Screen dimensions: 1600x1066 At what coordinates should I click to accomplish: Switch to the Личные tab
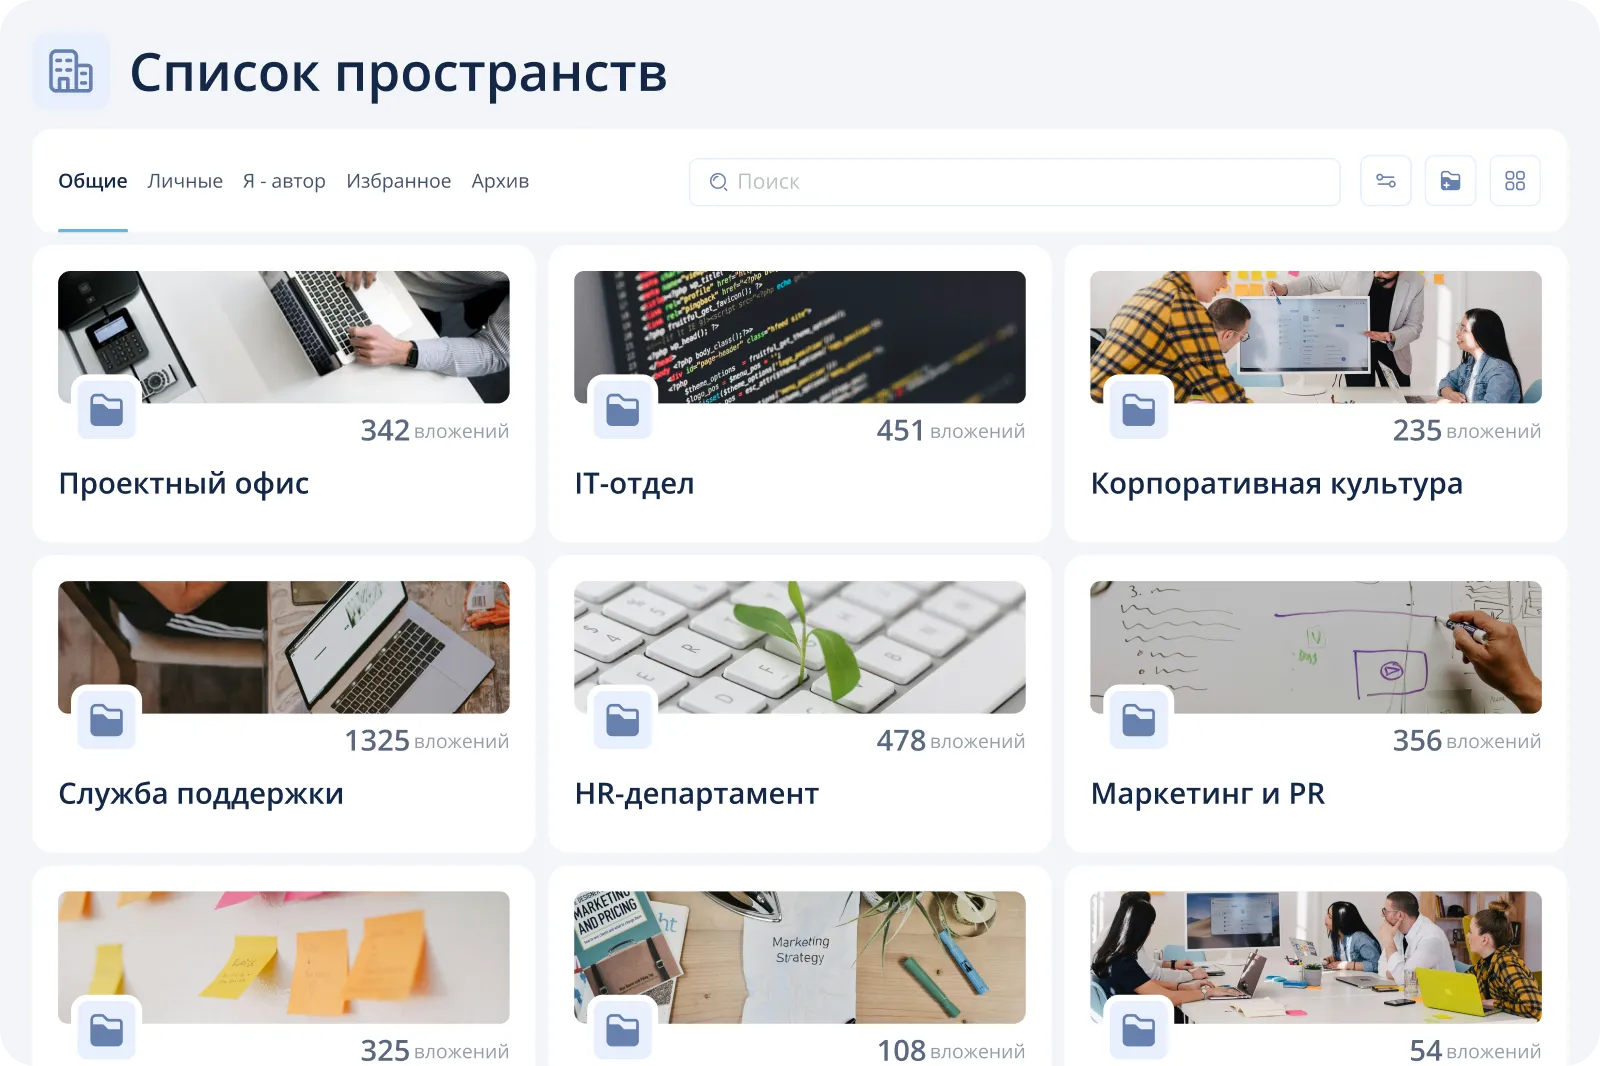pyautogui.click(x=185, y=181)
